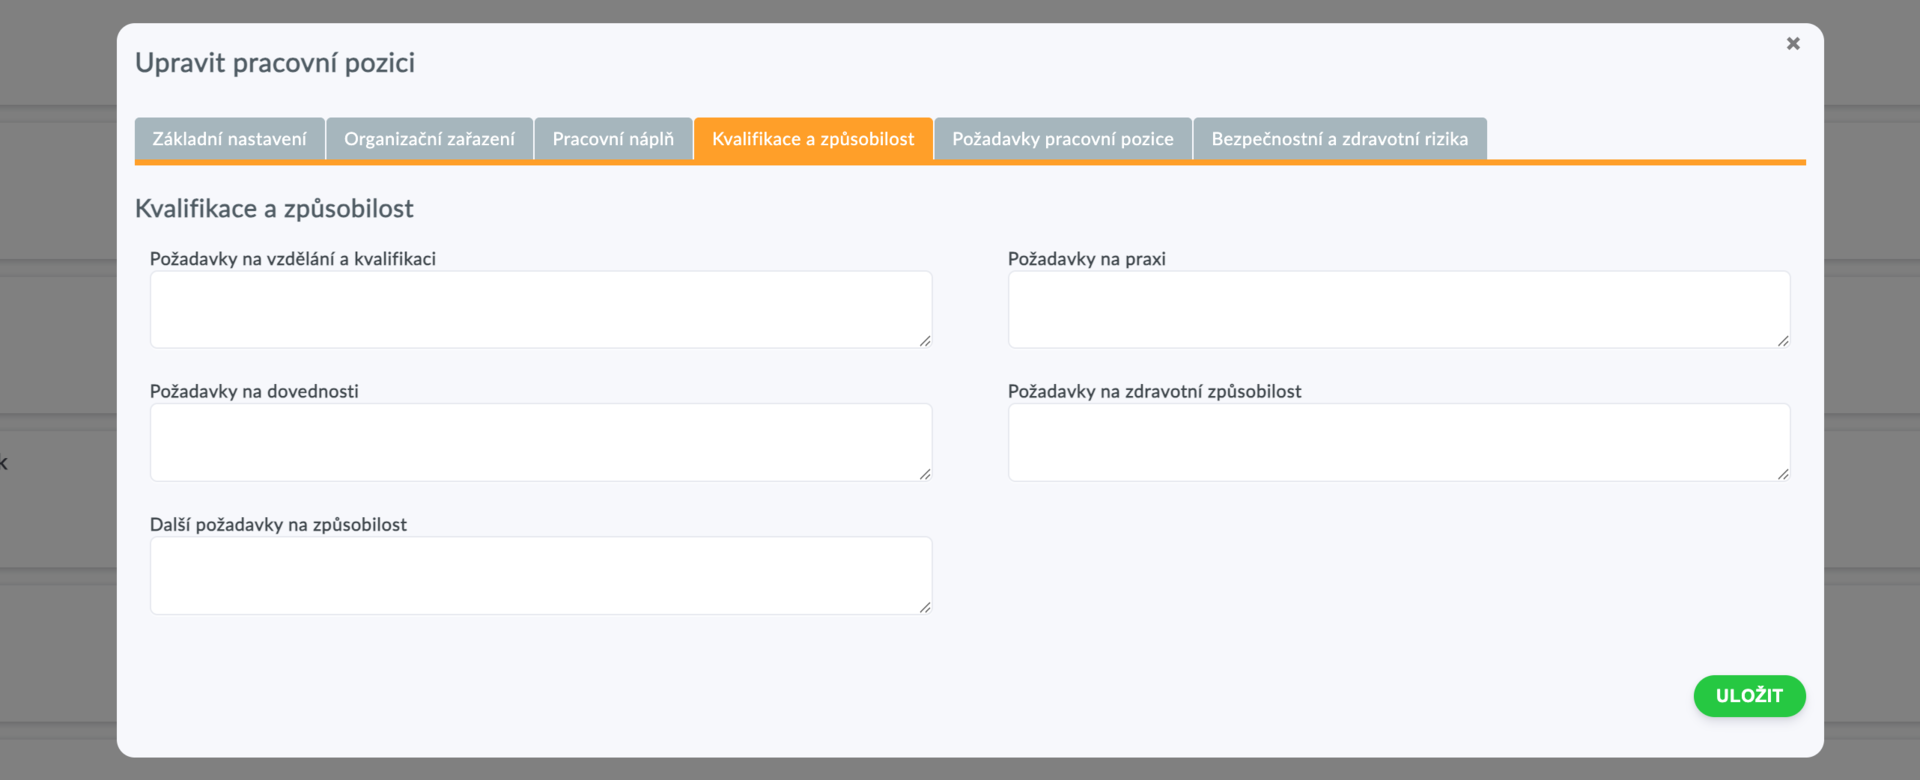The height and width of the screenshot is (780, 1920).
Task: Focus the Další požadavky na způsobilost textarea
Action: (540, 575)
